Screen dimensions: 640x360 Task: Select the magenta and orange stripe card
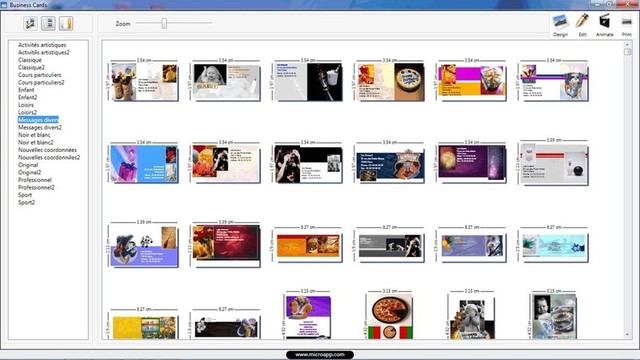[472, 82]
